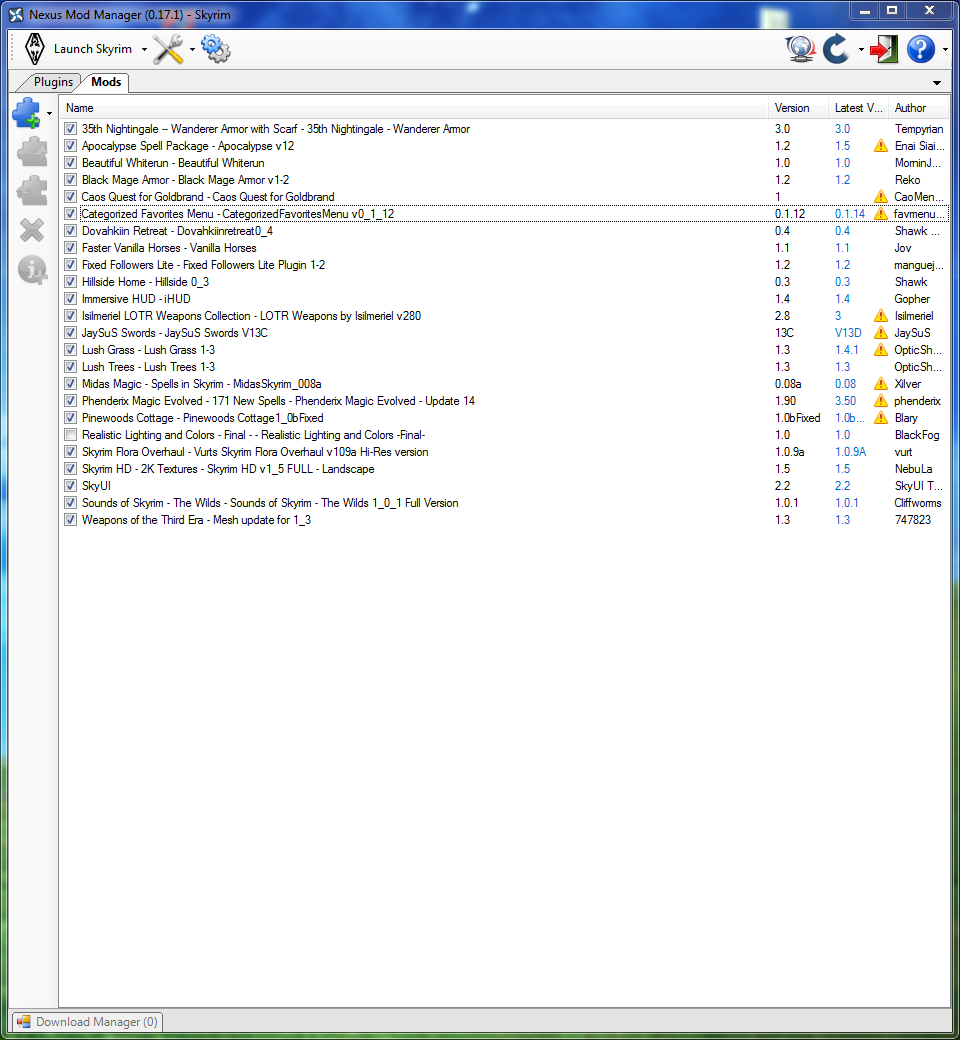Expand the tools icon dropdown arrow

click(x=192, y=50)
